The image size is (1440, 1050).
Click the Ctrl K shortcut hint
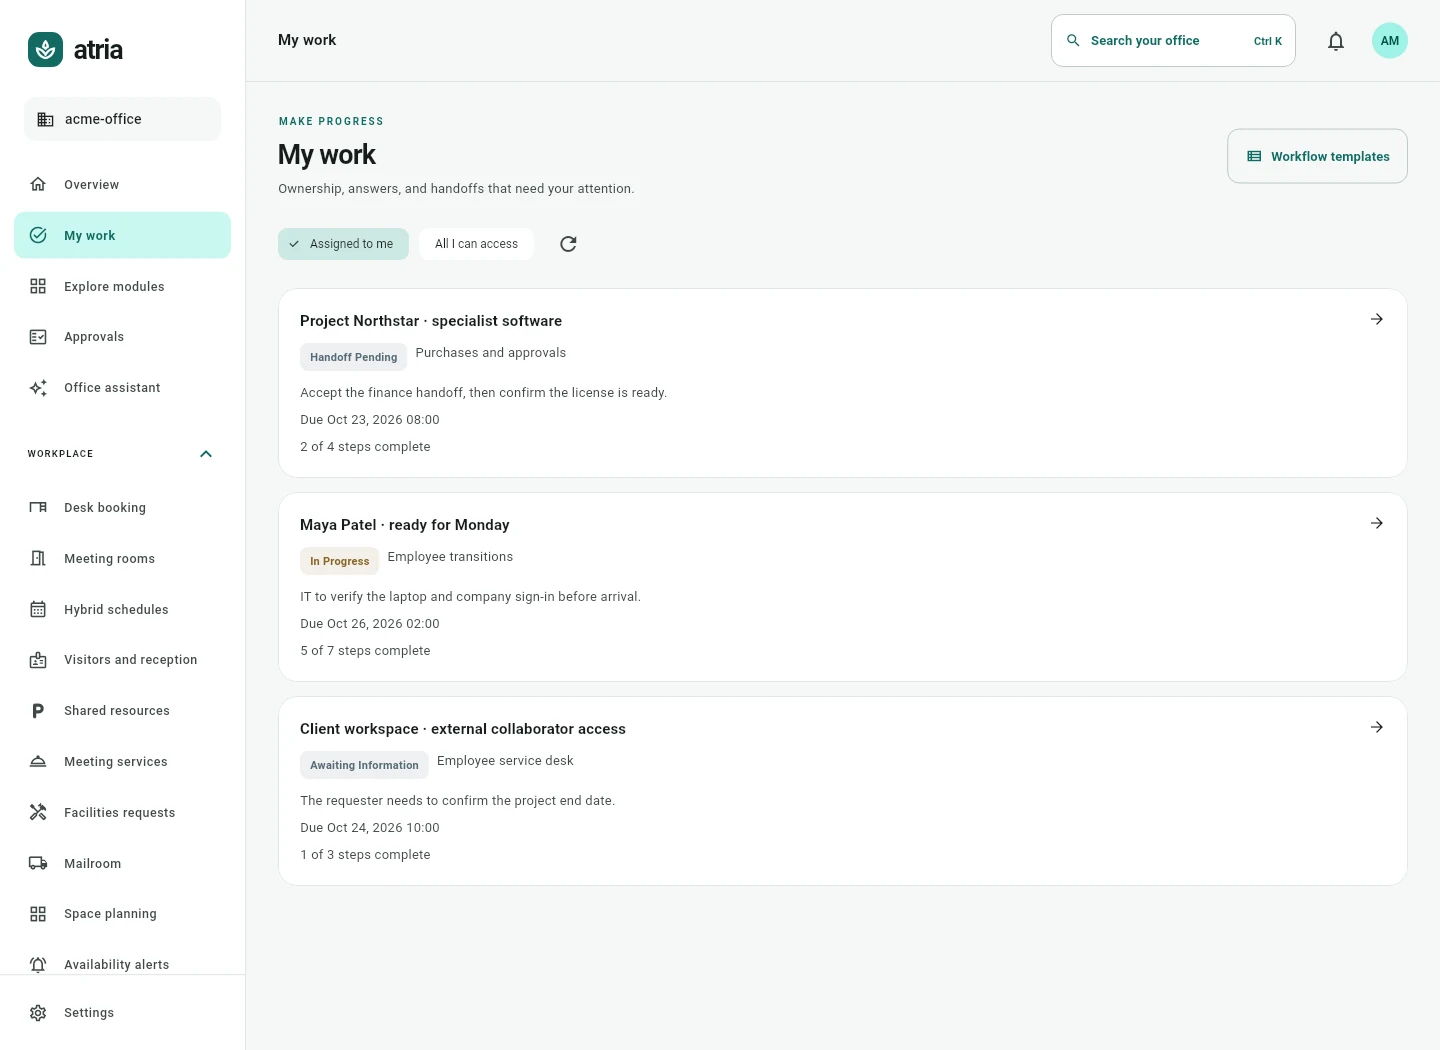coord(1268,41)
